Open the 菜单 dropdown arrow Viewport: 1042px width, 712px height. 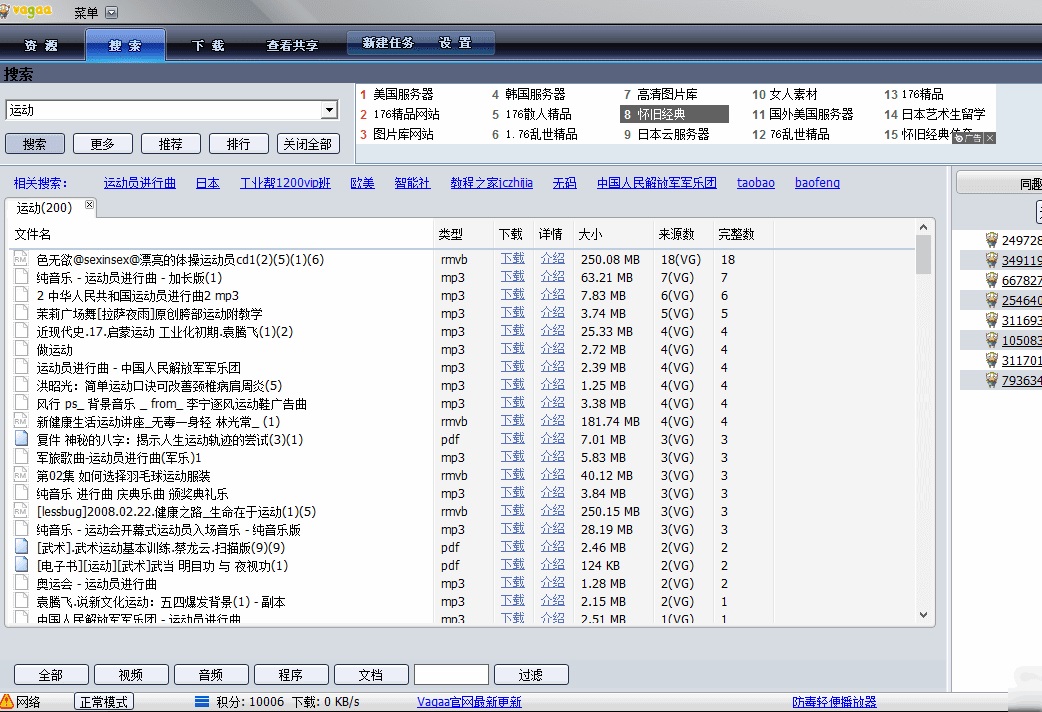(111, 13)
